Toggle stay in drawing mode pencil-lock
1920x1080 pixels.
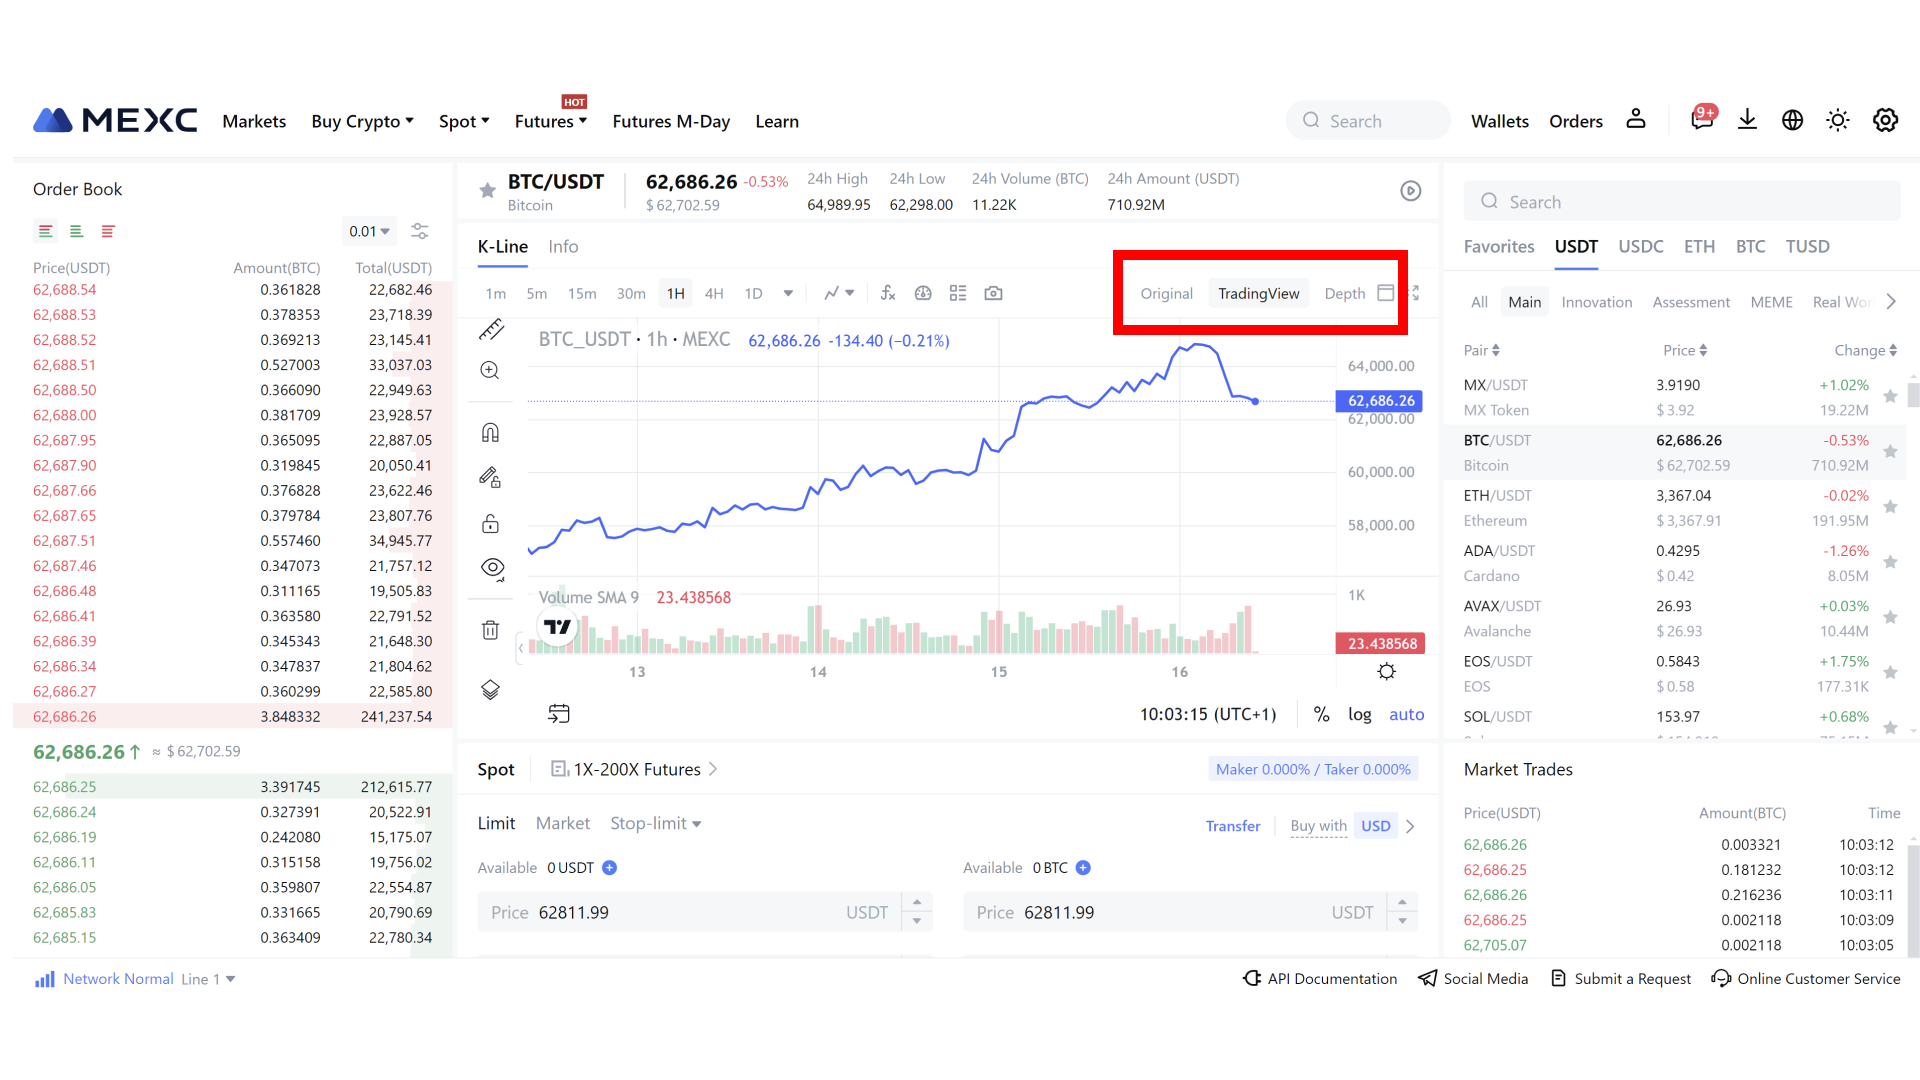(490, 477)
